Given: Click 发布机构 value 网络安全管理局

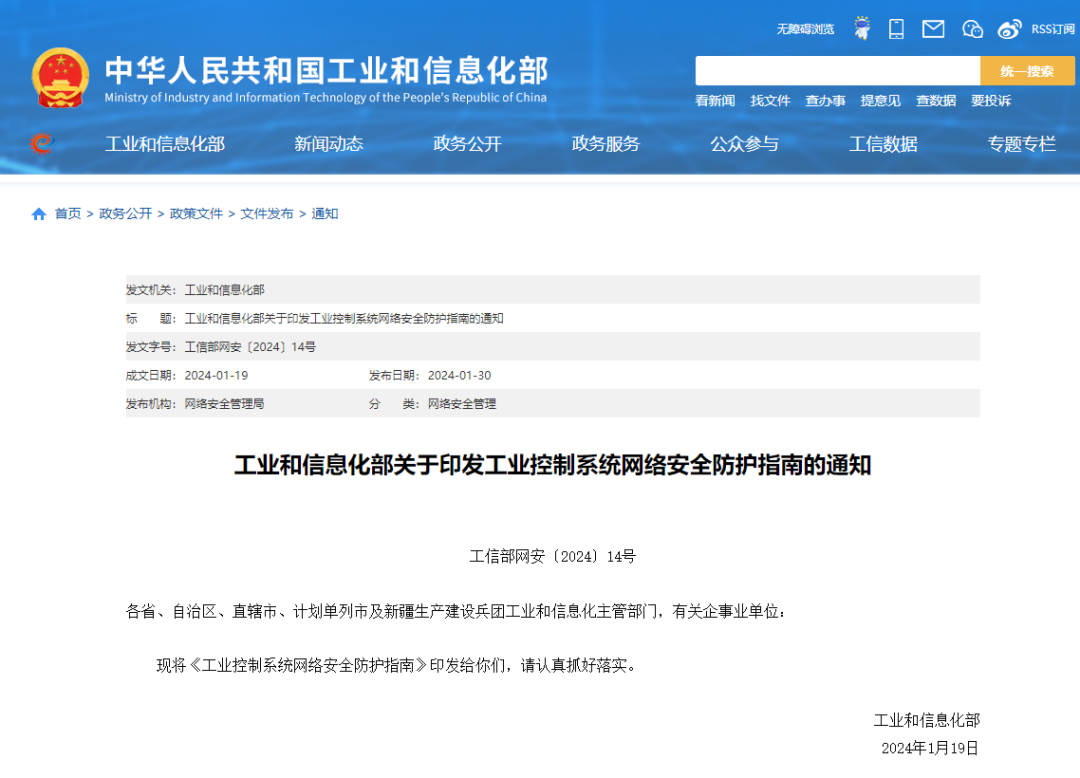Looking at the screenshot, I should pos(225,403).
